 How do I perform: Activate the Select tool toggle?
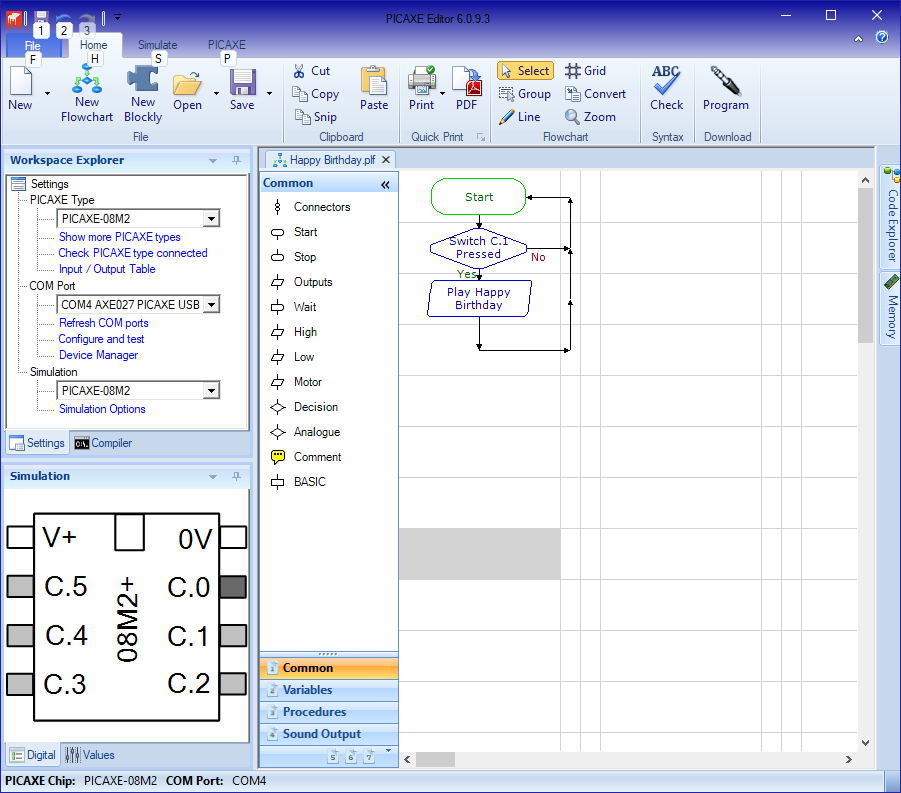click(x=525, y=71)
